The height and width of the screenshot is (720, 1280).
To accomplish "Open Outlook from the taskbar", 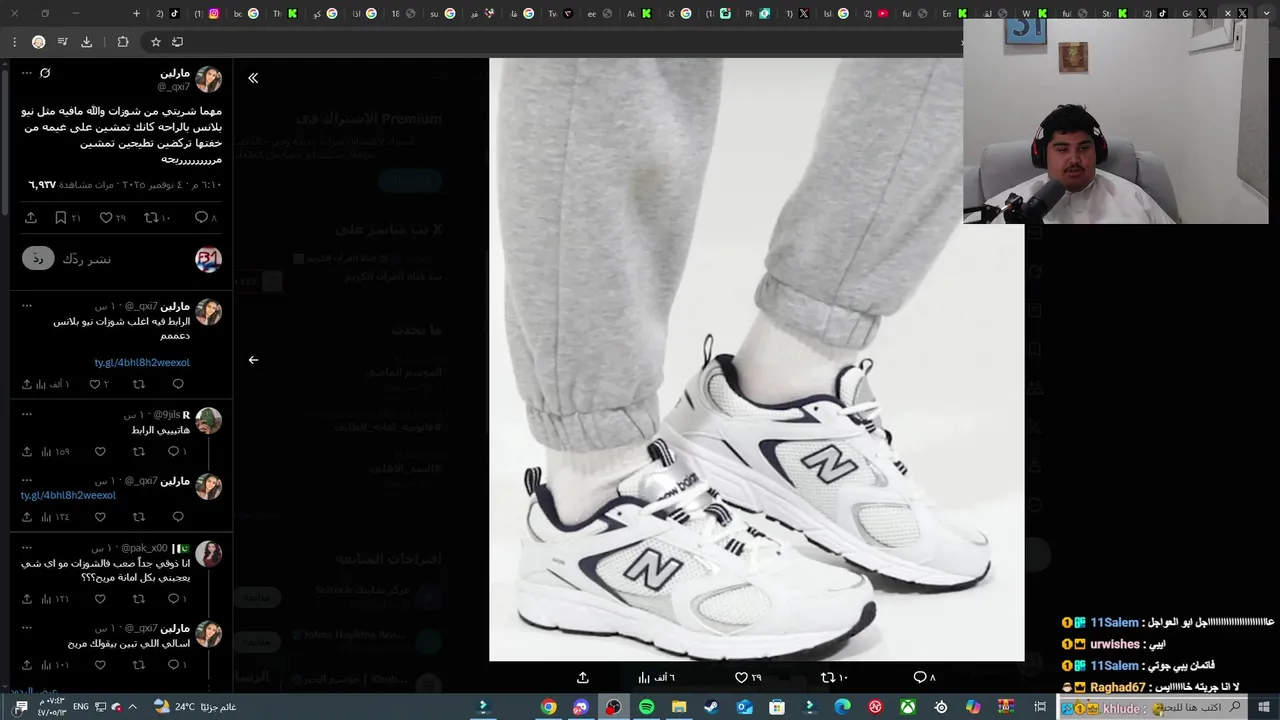I will pos(744,707).
